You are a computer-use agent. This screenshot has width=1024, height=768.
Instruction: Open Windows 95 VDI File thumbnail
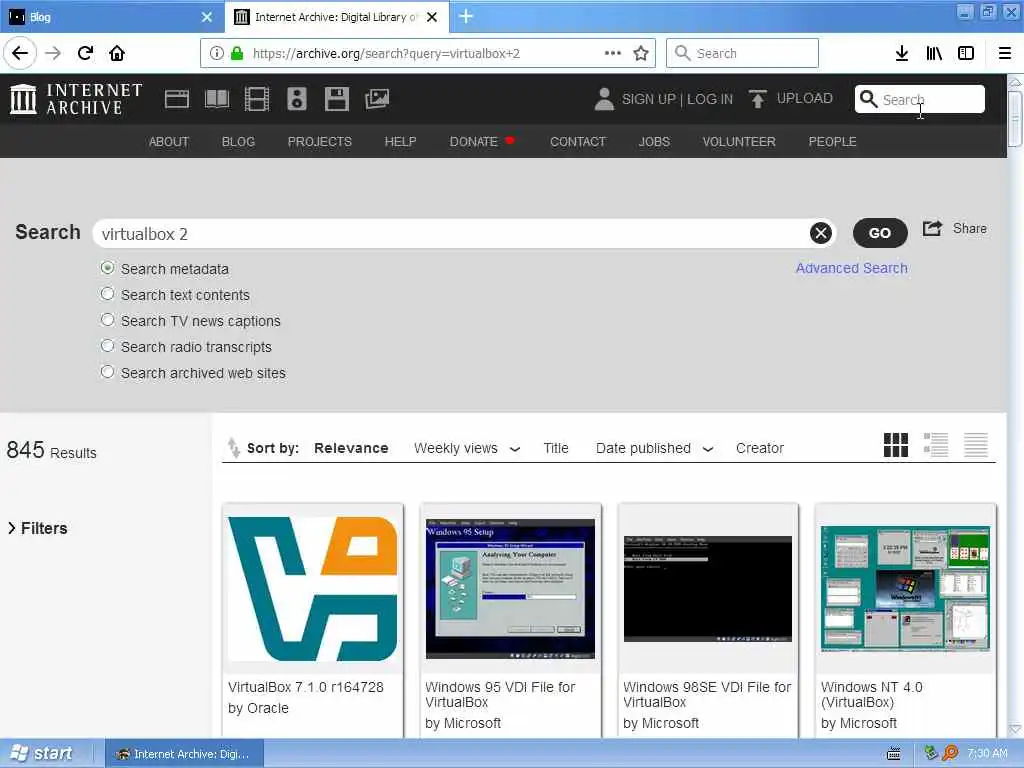[x=510, y=588]
